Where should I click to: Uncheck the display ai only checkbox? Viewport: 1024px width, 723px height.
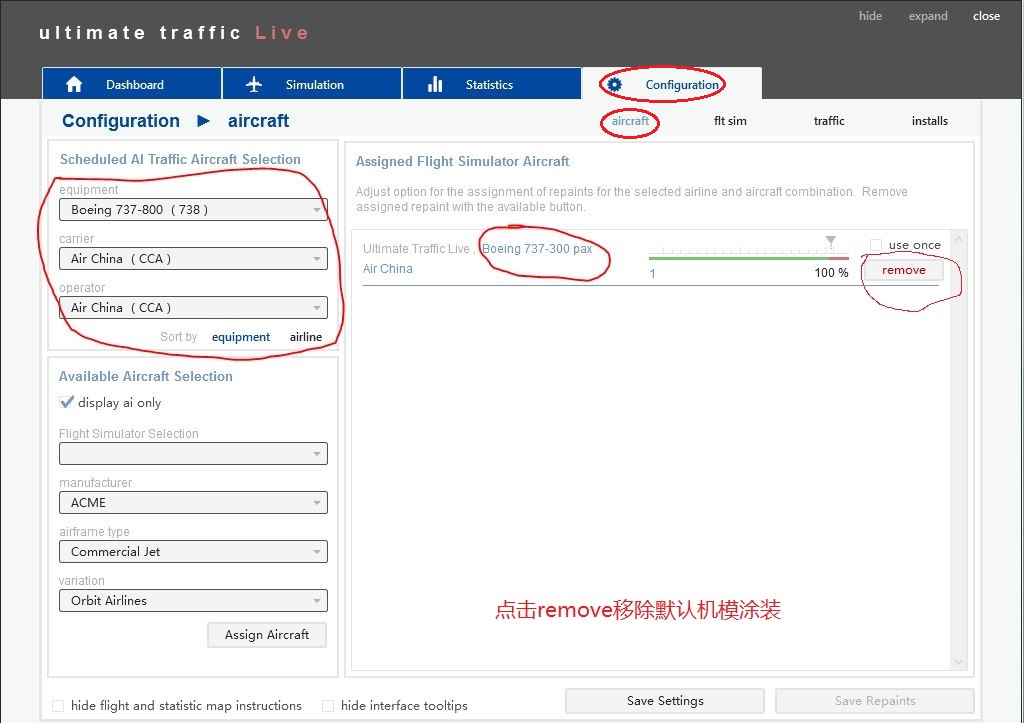(x=66, y=402)
